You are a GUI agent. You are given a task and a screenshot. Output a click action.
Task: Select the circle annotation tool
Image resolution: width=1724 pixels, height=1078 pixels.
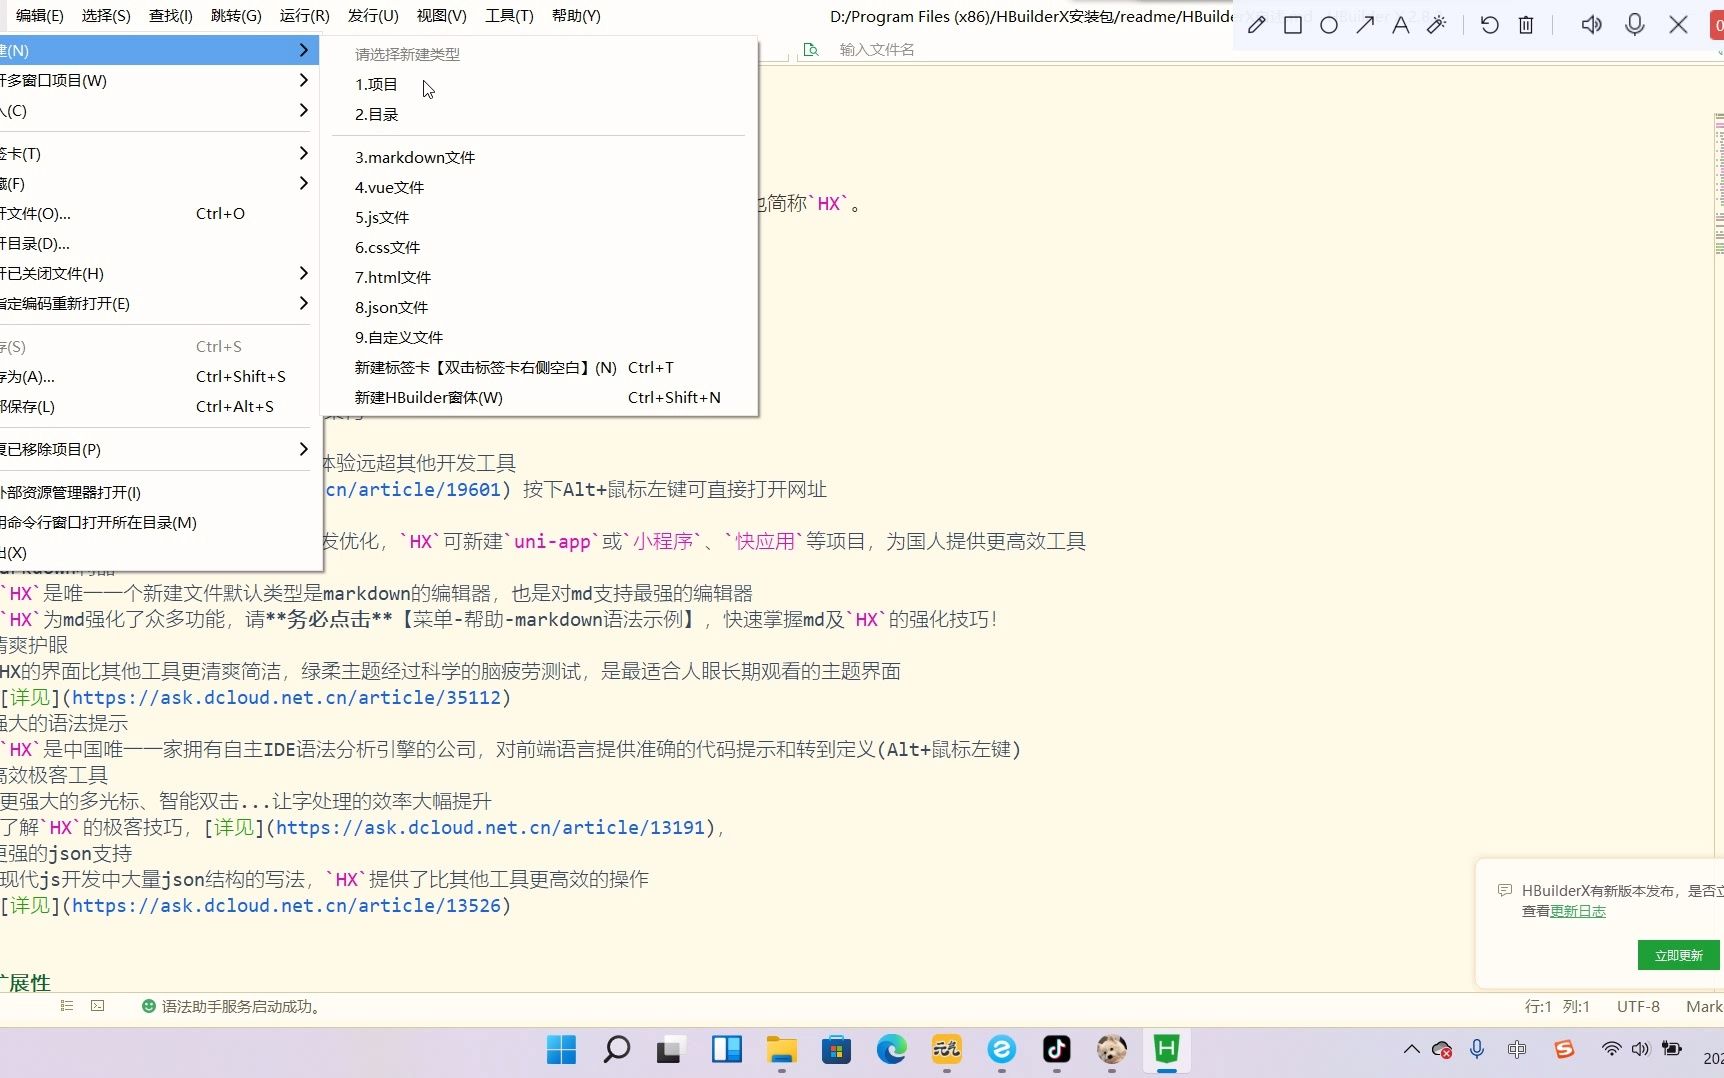click(1329, 25)
